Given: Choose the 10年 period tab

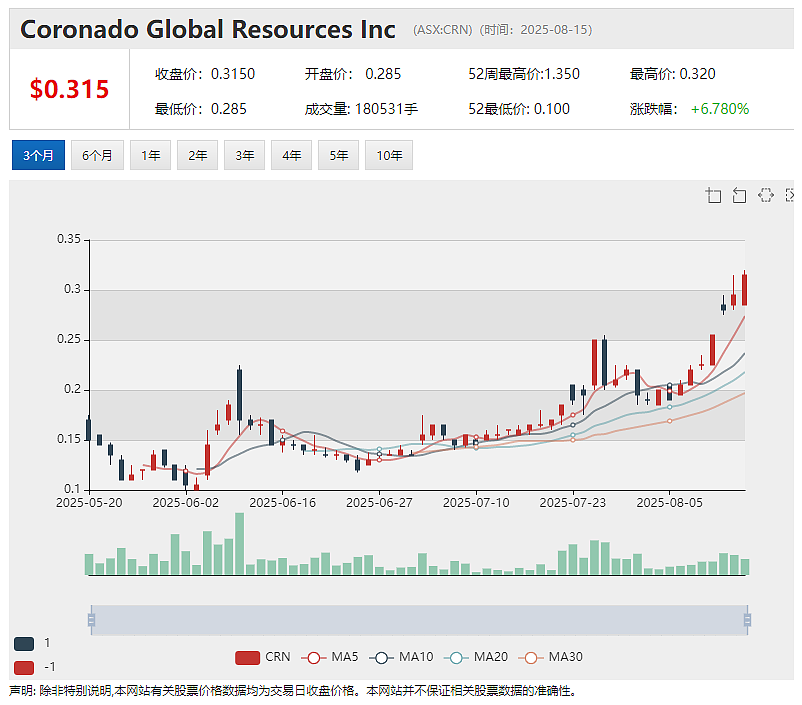Looking at the screenshot, I should [x=389, y=155].
